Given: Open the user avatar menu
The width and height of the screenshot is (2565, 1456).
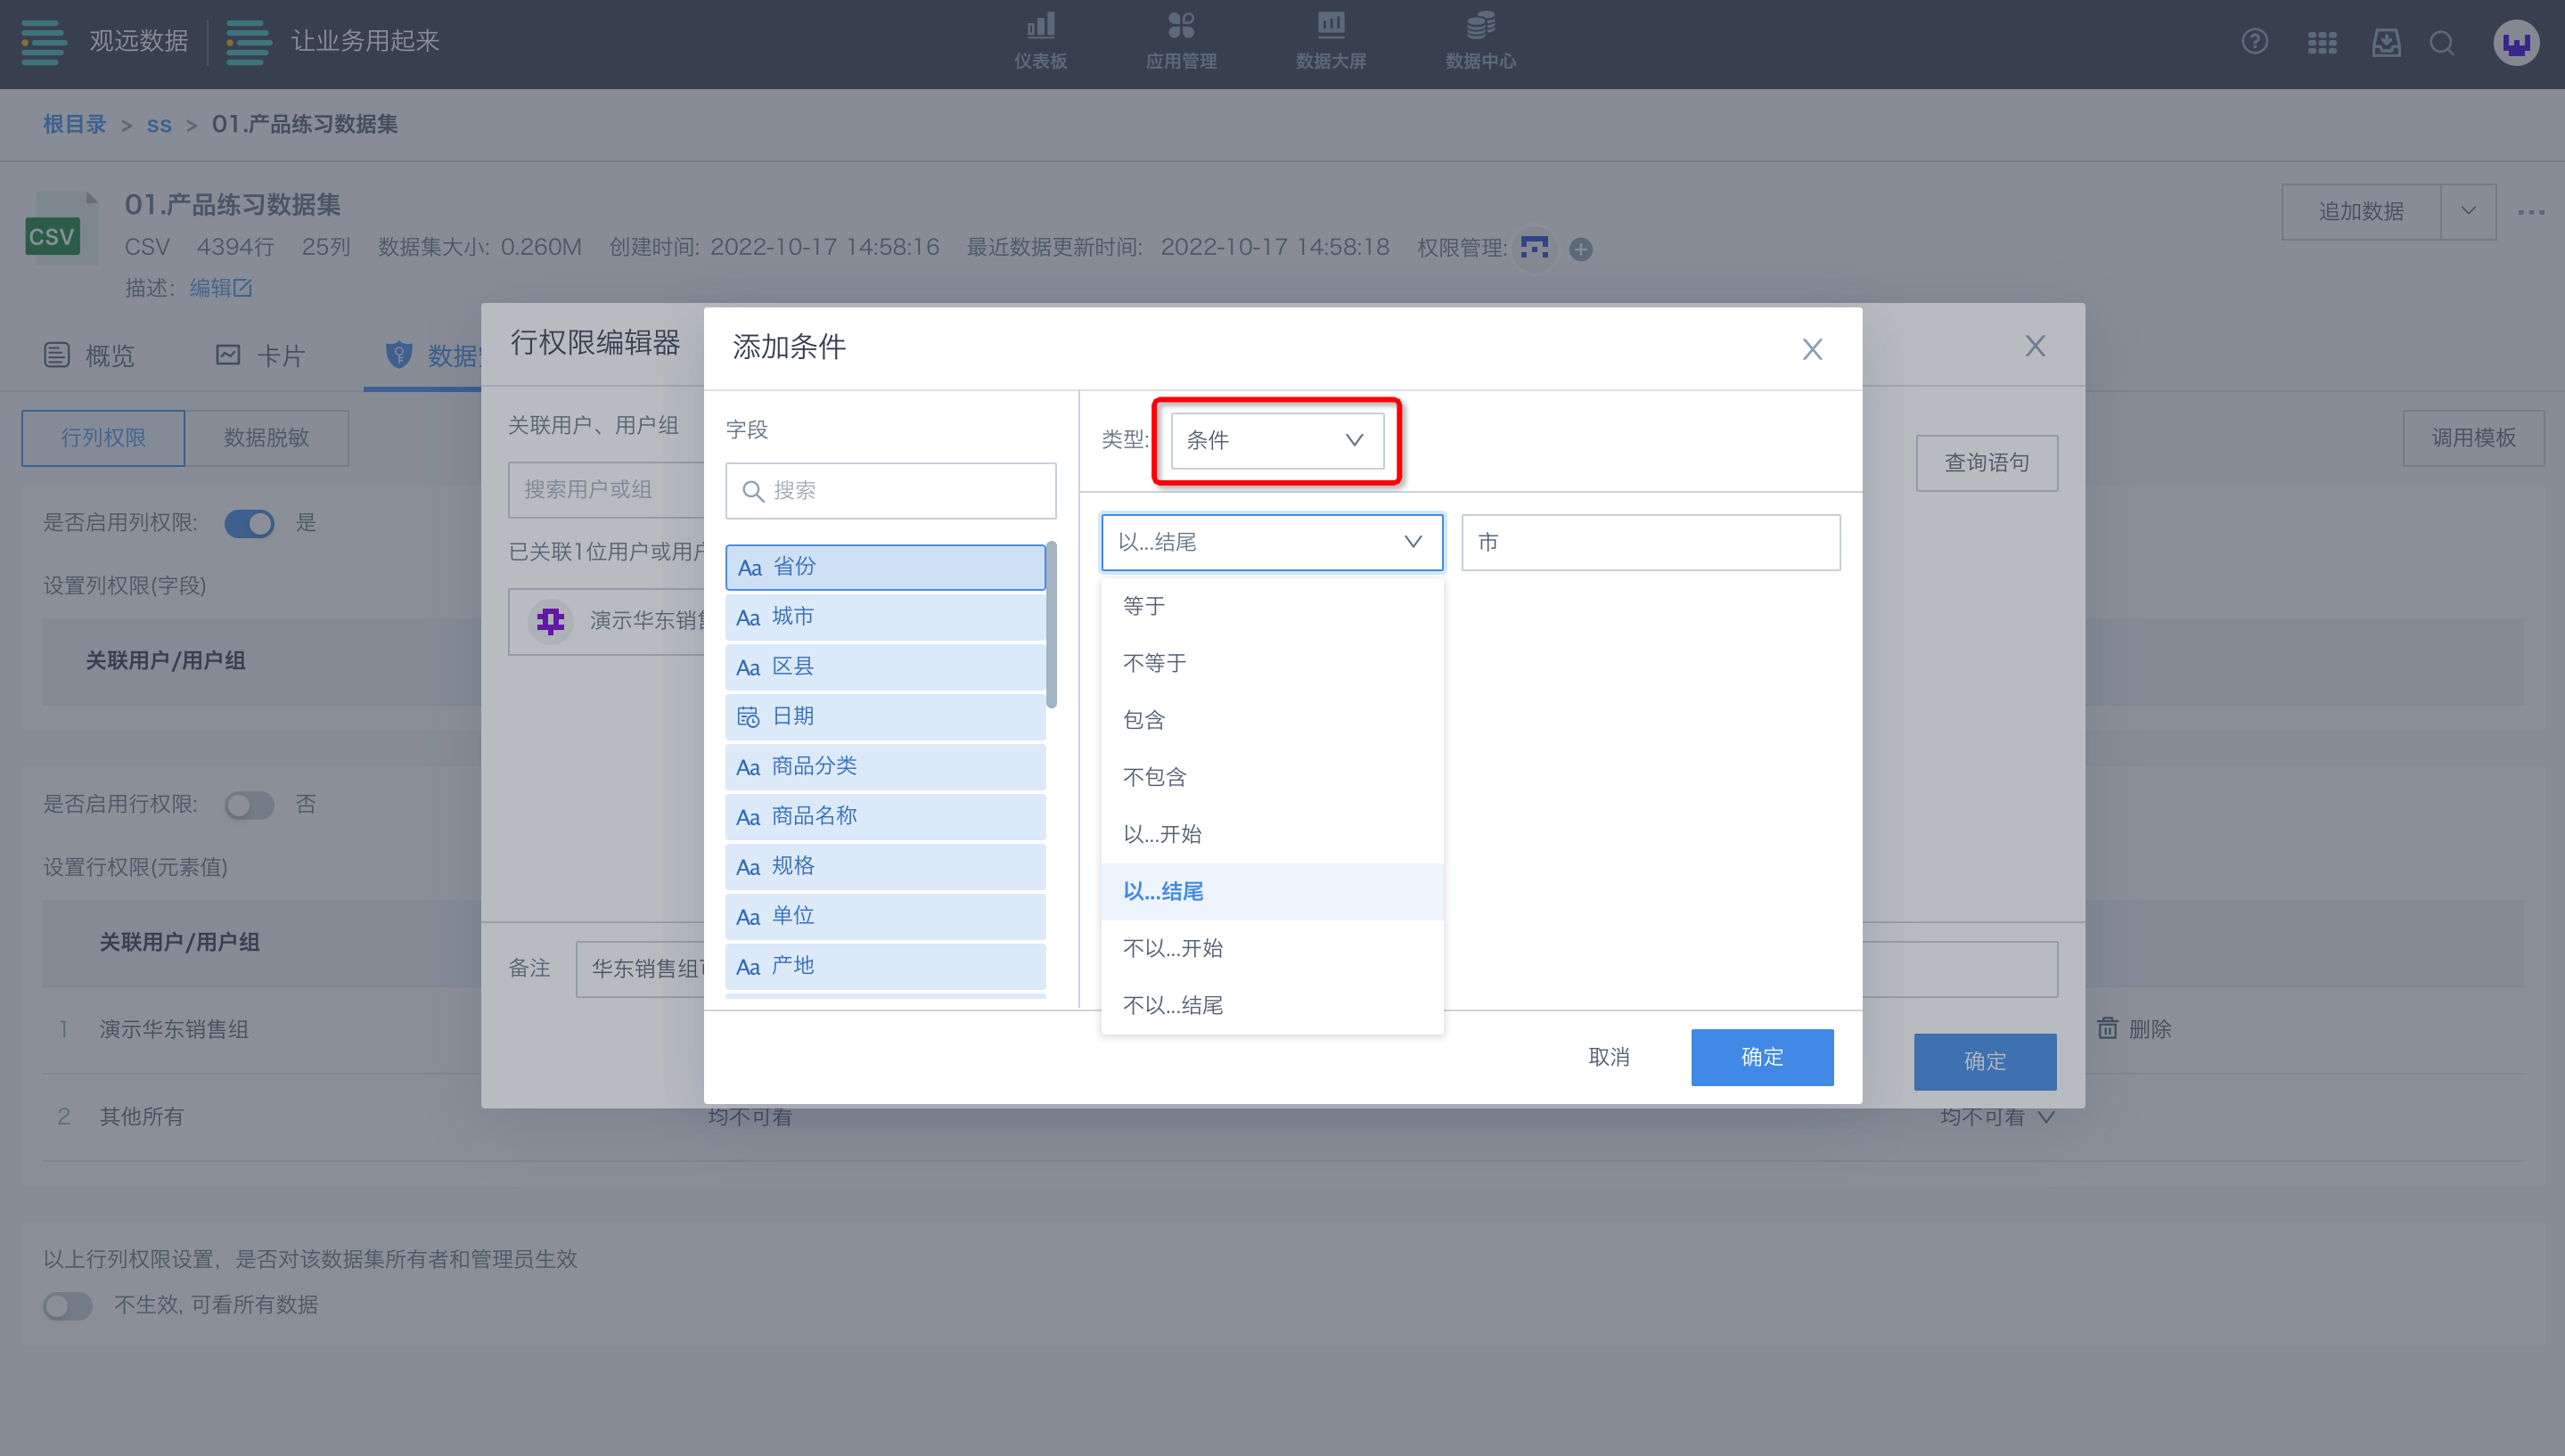Looking at the screenshot, I should tap(2516, 43).
